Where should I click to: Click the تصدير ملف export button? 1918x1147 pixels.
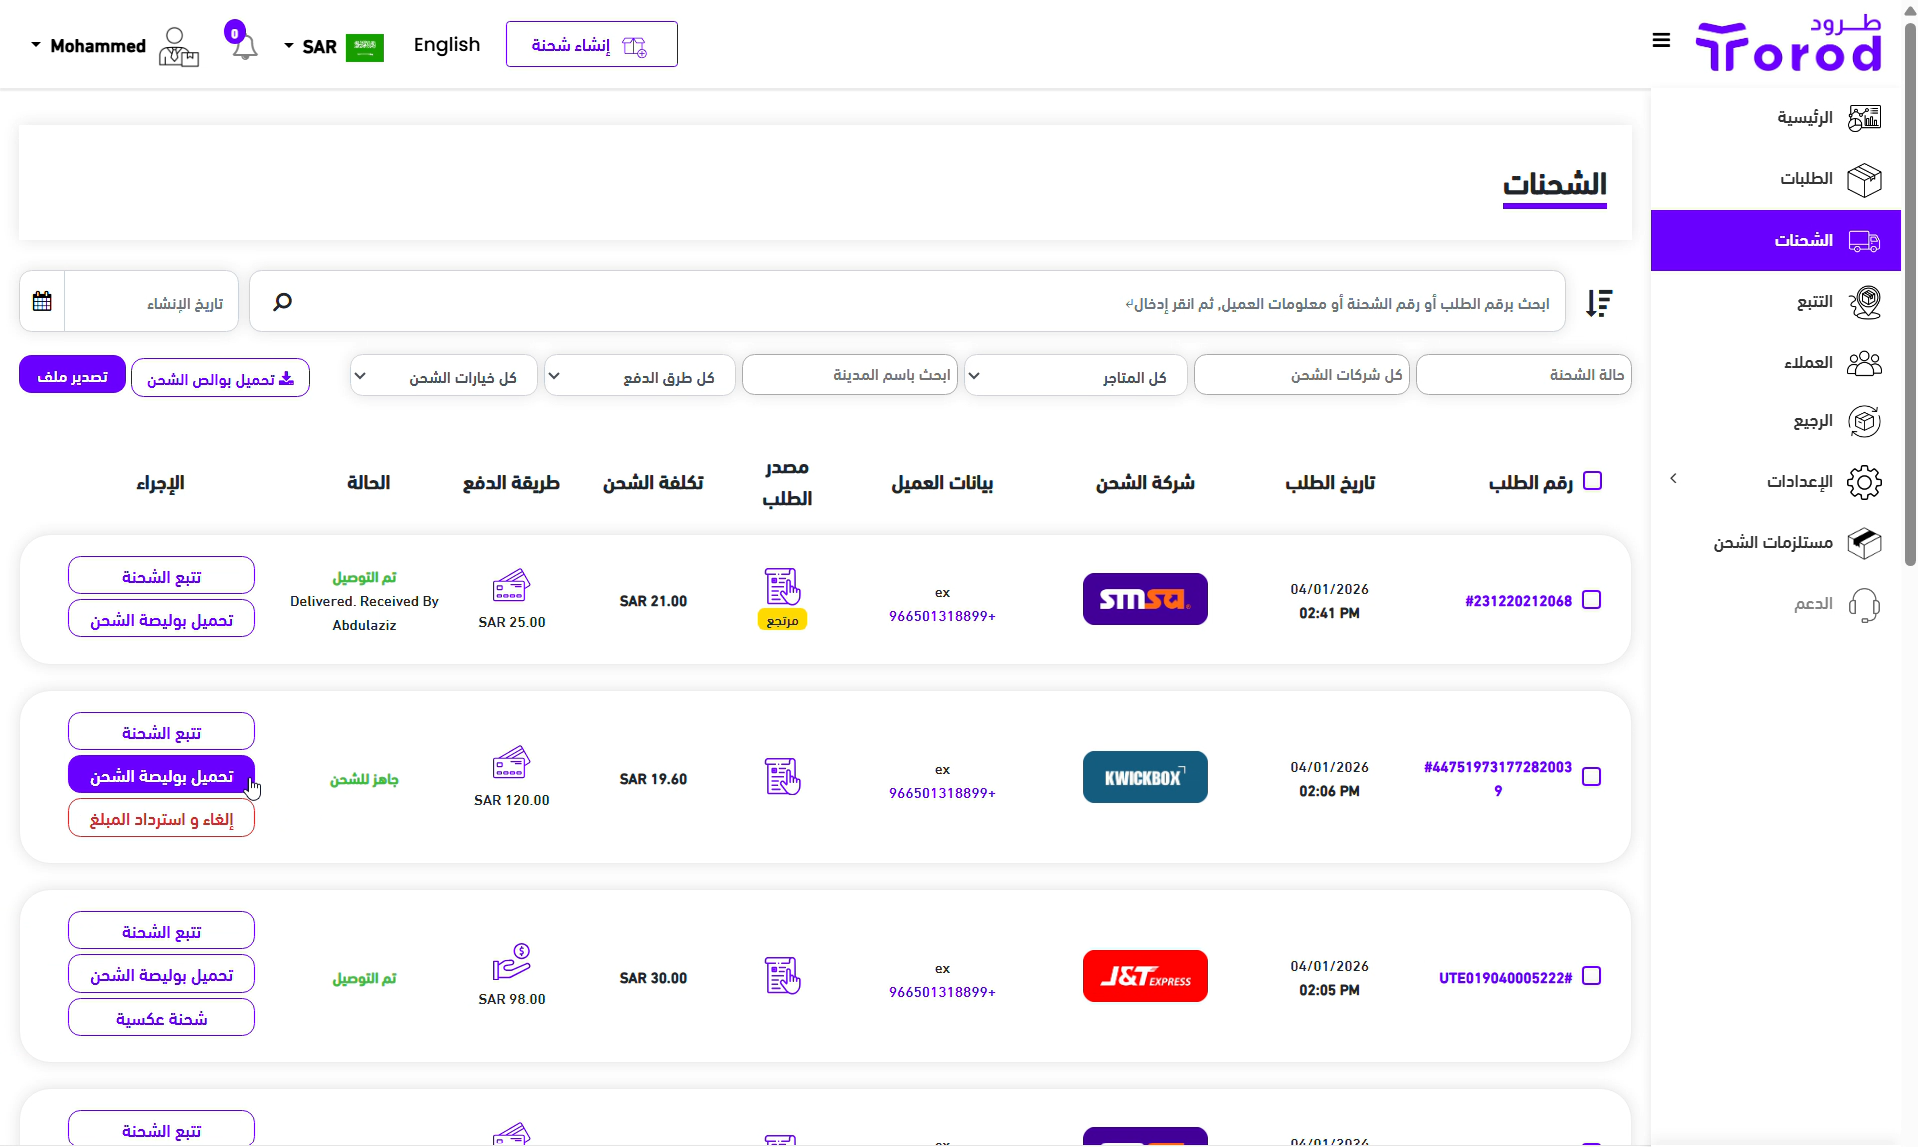pos(72,376)
